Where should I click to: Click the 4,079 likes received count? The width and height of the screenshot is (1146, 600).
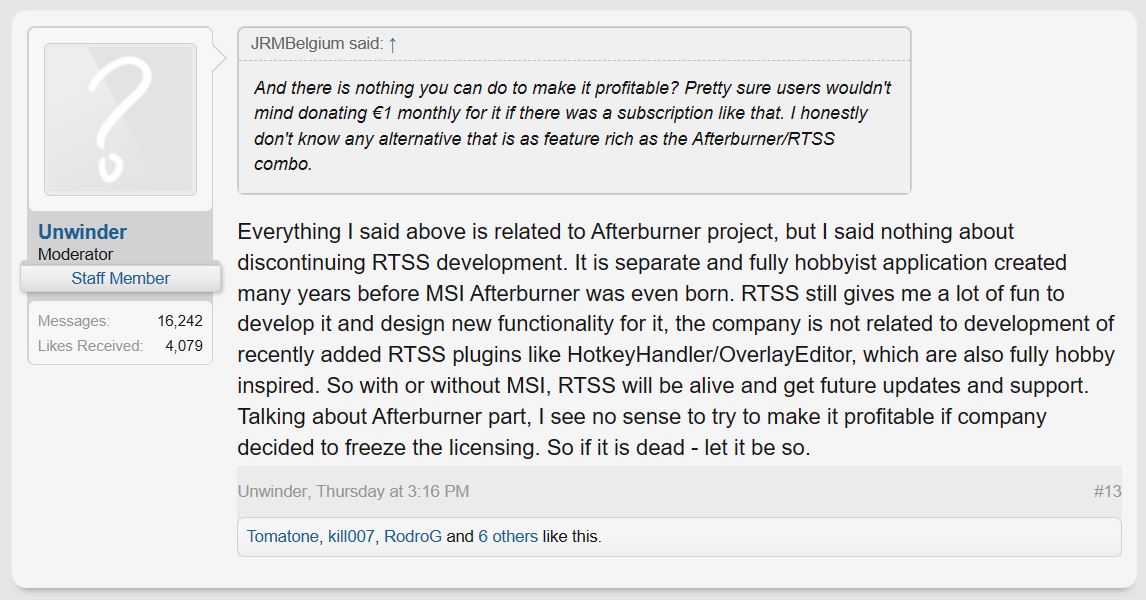(184, 346)
